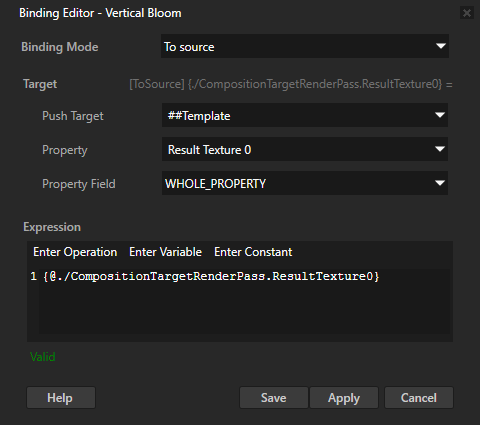Click the Enter Operation menu

(x=75, y=252)
